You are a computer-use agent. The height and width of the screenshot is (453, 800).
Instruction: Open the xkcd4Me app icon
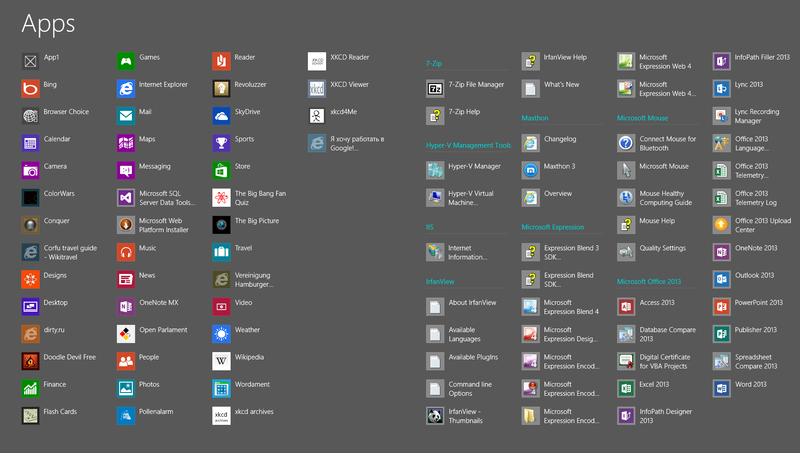click(x=316, y=116)
